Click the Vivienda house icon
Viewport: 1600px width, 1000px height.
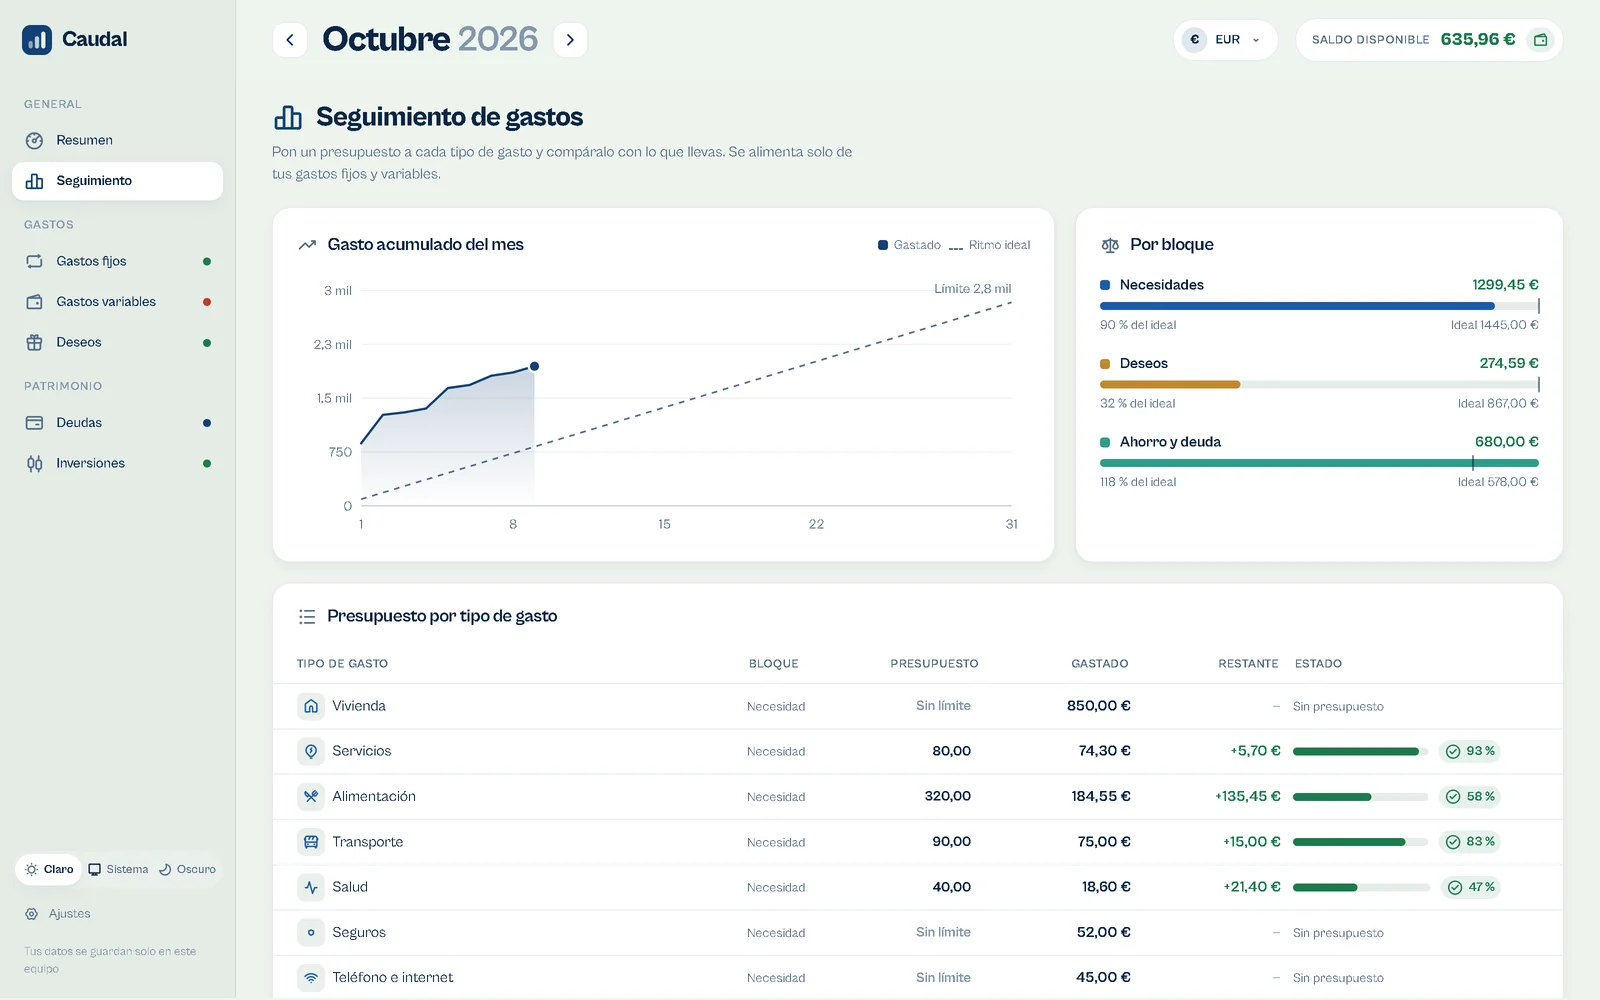click(x=311, y=706)
